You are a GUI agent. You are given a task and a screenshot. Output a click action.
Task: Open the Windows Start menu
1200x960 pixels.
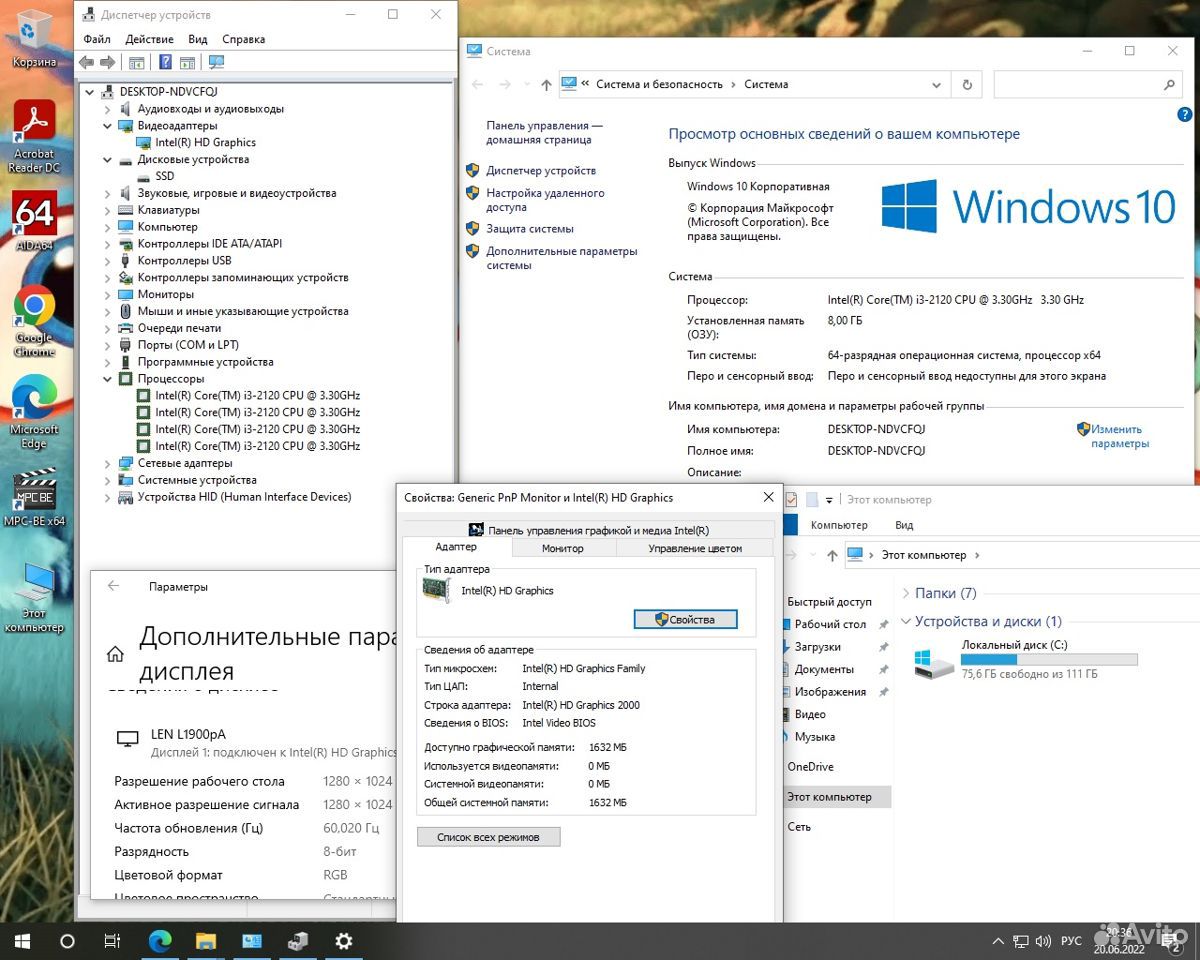pyautogui.click(x=21, y=941)
